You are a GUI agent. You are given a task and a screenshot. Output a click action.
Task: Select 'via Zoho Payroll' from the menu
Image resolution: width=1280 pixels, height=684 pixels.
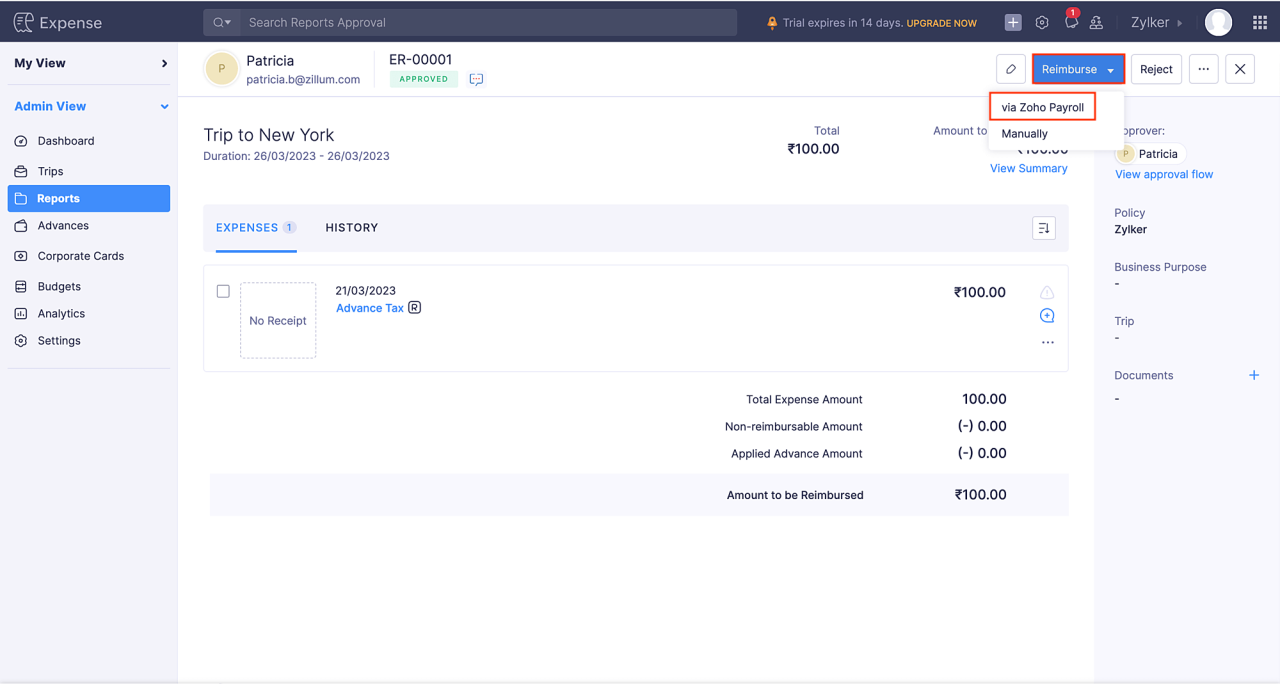coord(1041,106)
